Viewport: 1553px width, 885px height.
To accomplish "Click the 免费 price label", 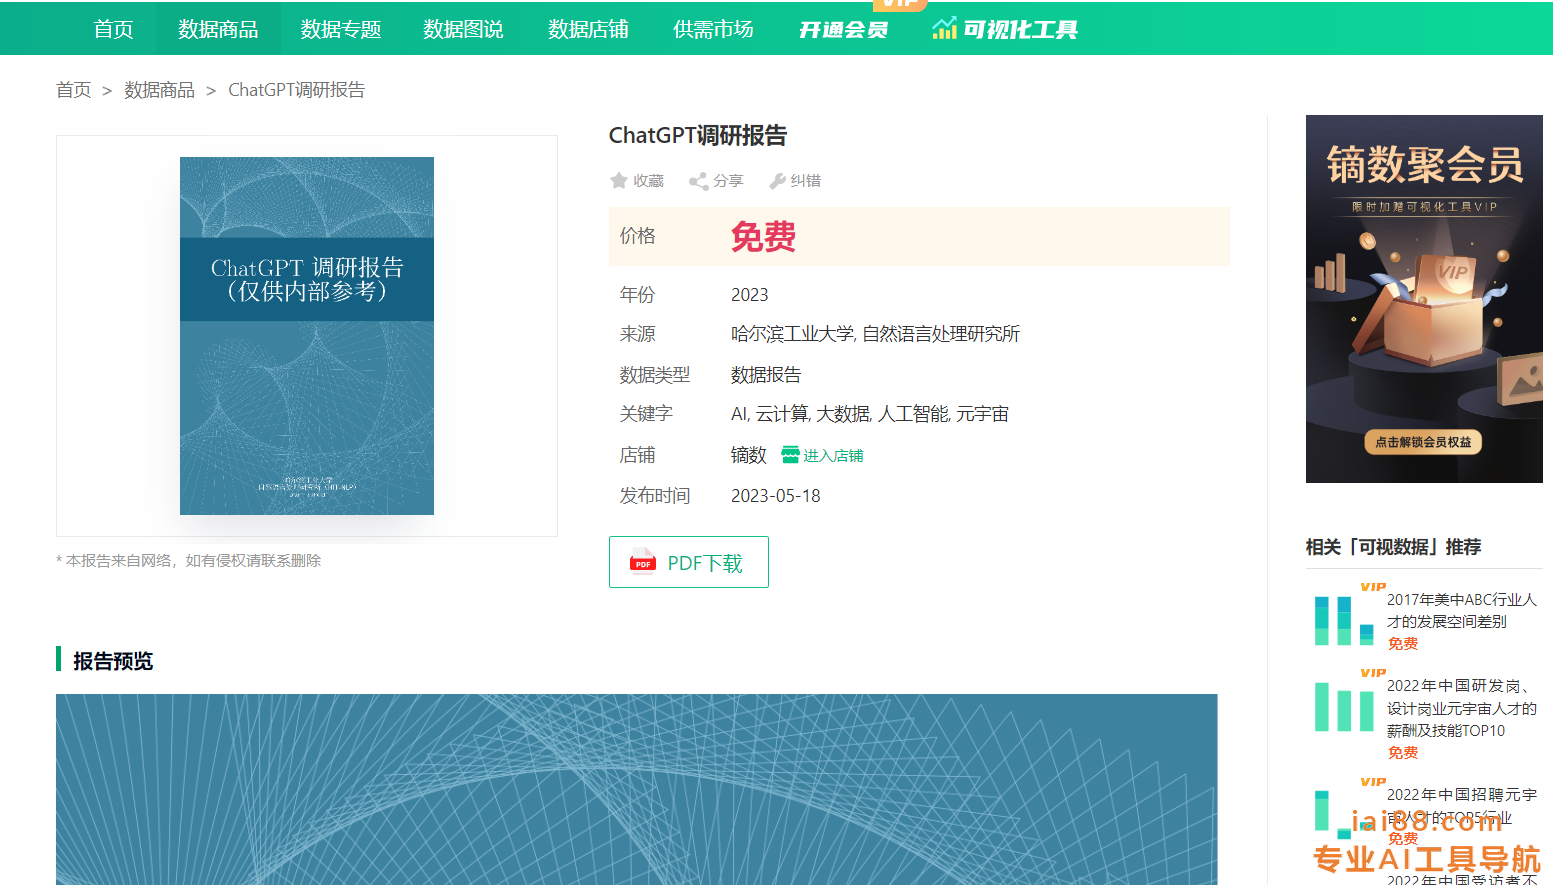I will [763, 237].
